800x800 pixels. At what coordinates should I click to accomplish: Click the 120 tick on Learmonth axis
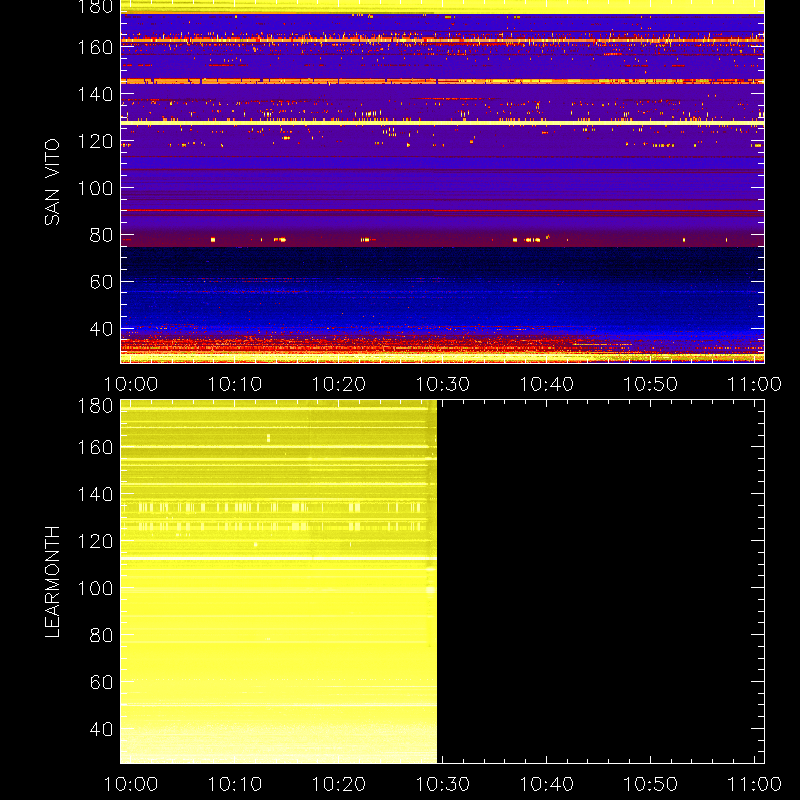tap(95, 541)
